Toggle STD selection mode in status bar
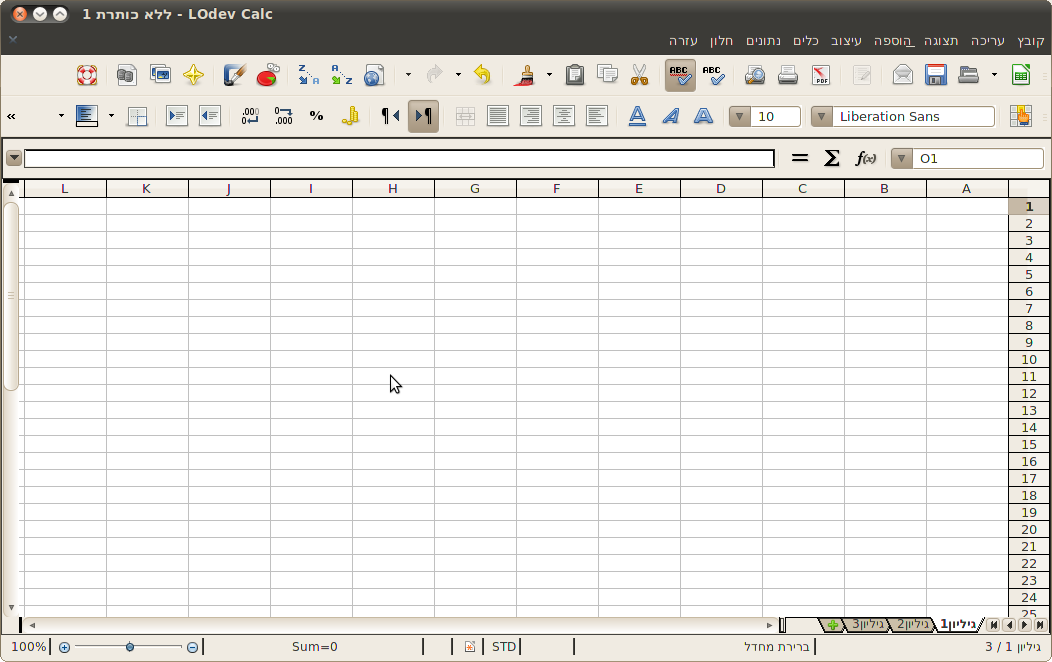This screenshot has width=1052, height=662. [x=504, y=647]
